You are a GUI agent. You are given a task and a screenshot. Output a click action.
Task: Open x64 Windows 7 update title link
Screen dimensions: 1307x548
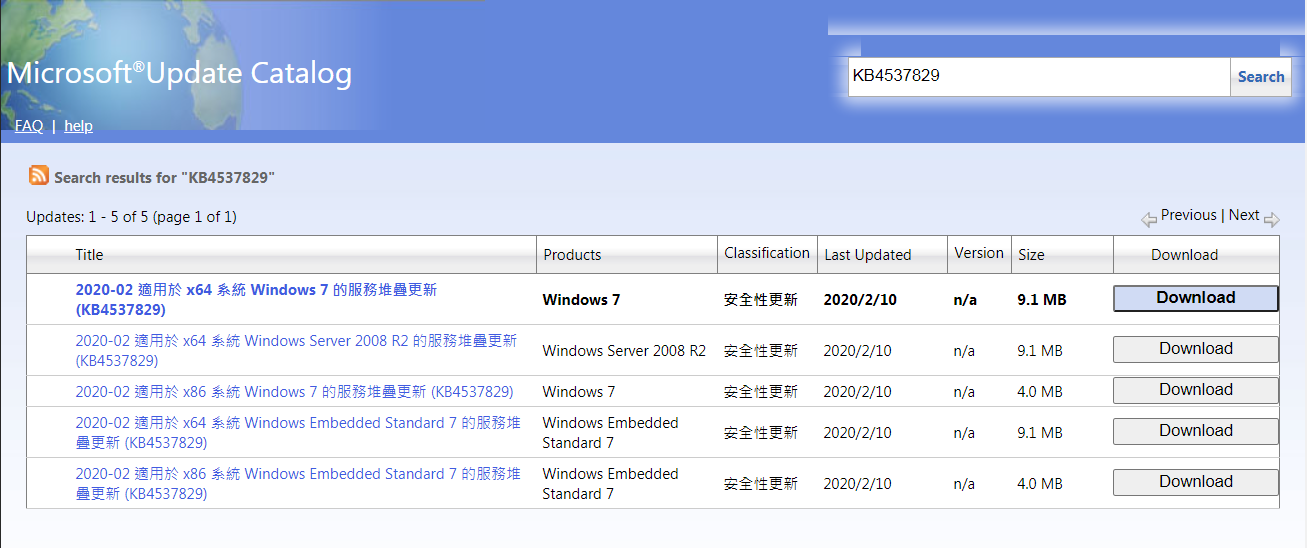pyautogui.click(x=256, y=290)
